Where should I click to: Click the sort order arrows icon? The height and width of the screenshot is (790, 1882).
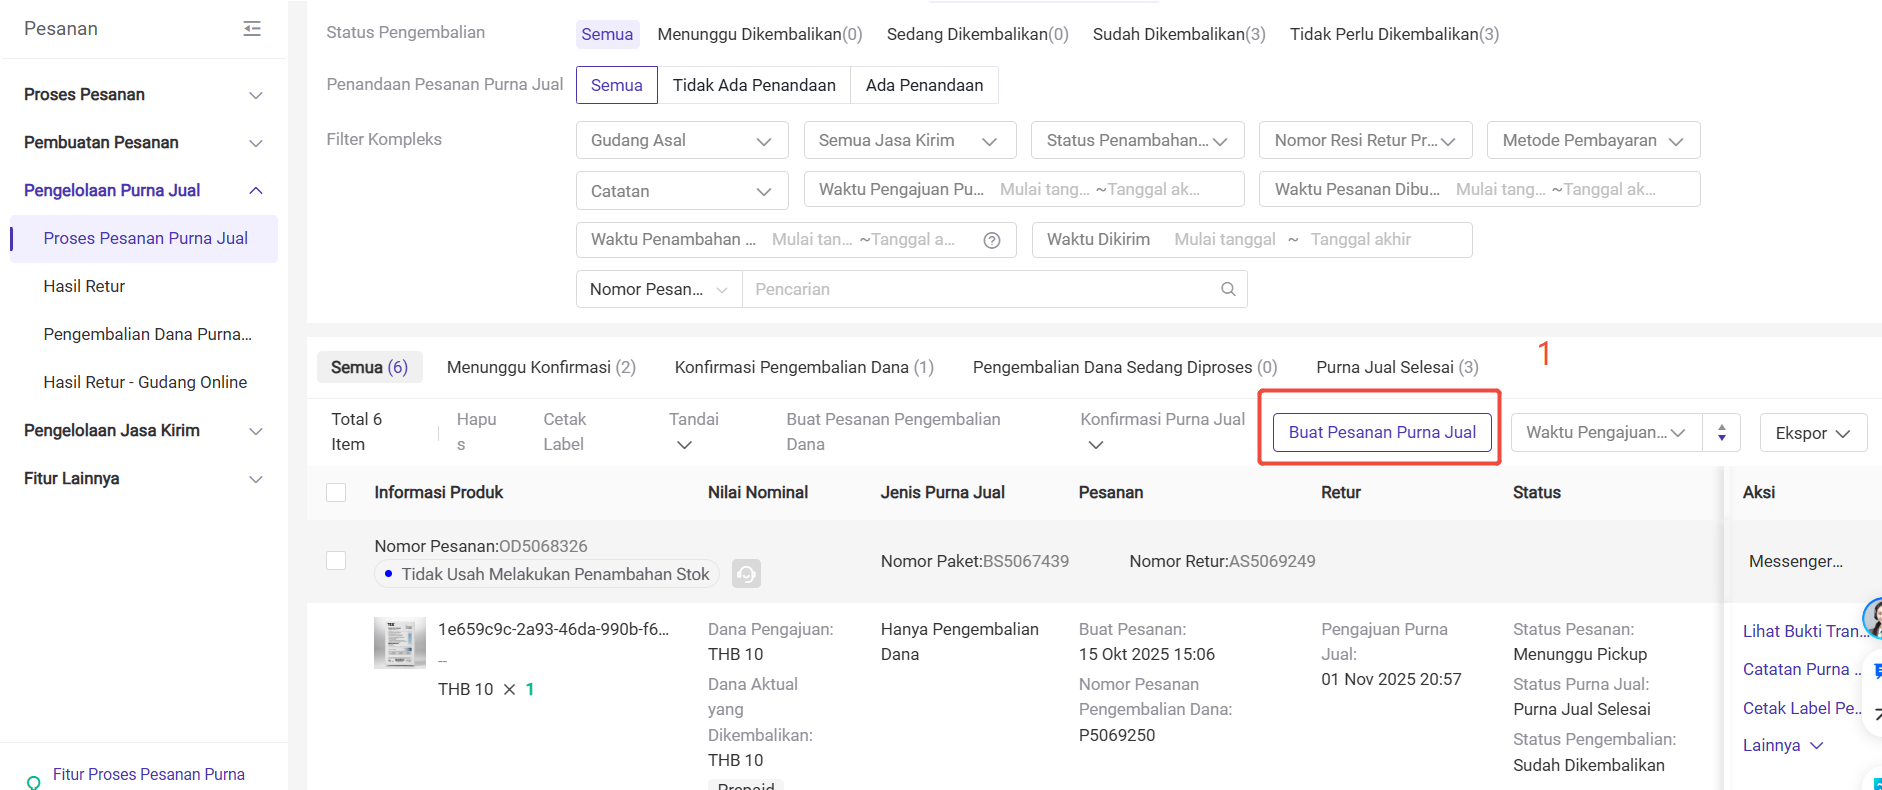[x=1721, y=433]
